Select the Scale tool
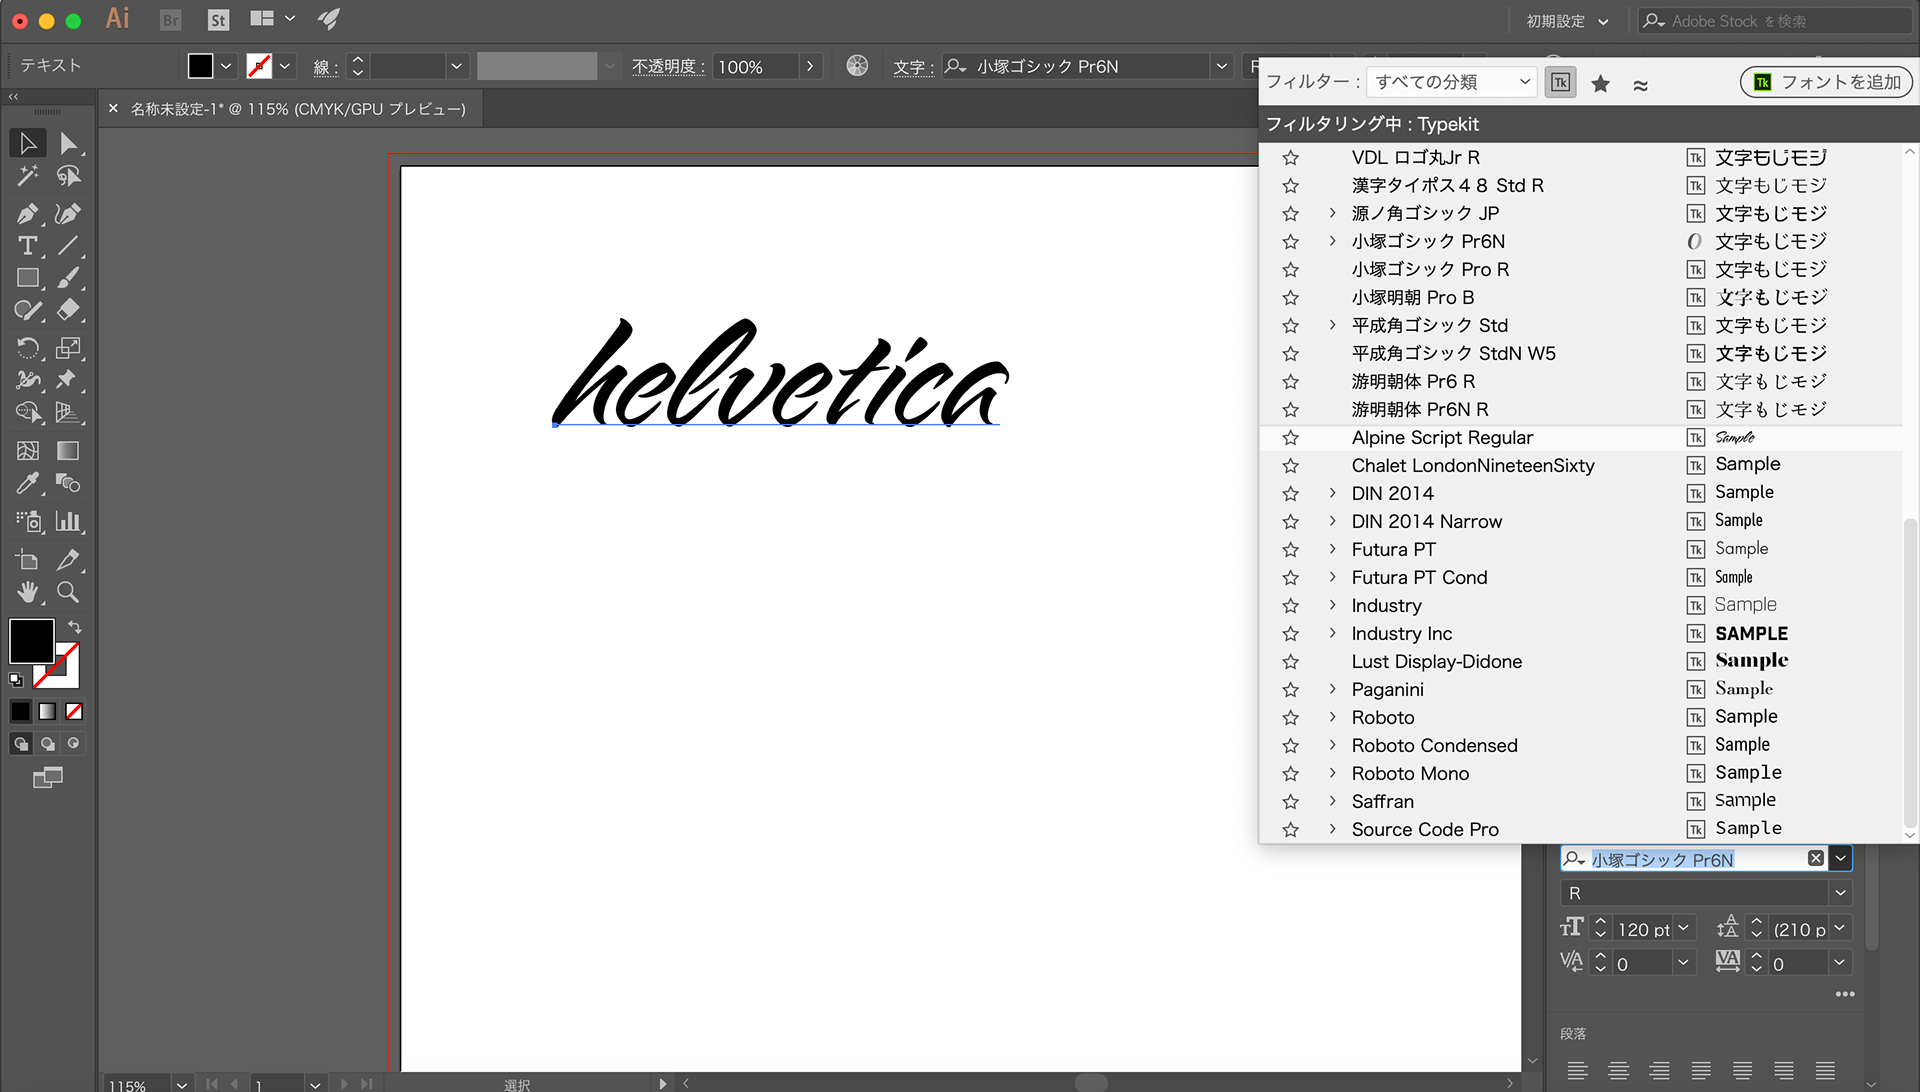Screen dimensions: 1920x1092 [68, 348]
